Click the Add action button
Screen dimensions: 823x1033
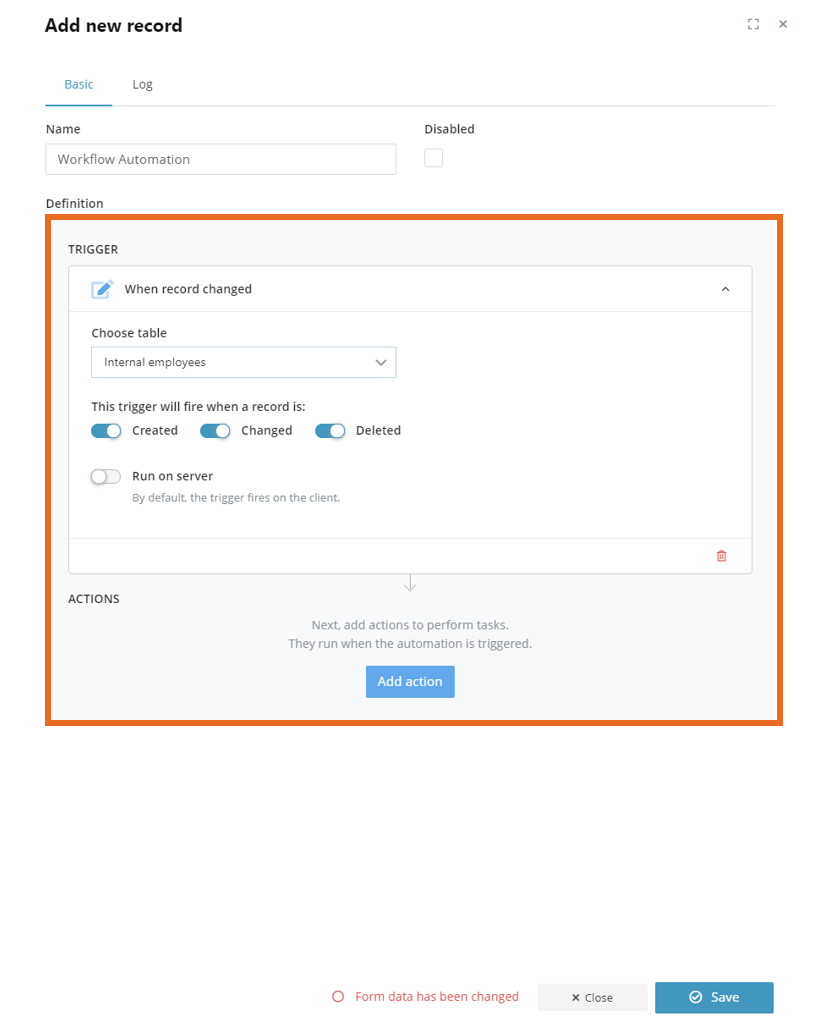click(410, 682)
